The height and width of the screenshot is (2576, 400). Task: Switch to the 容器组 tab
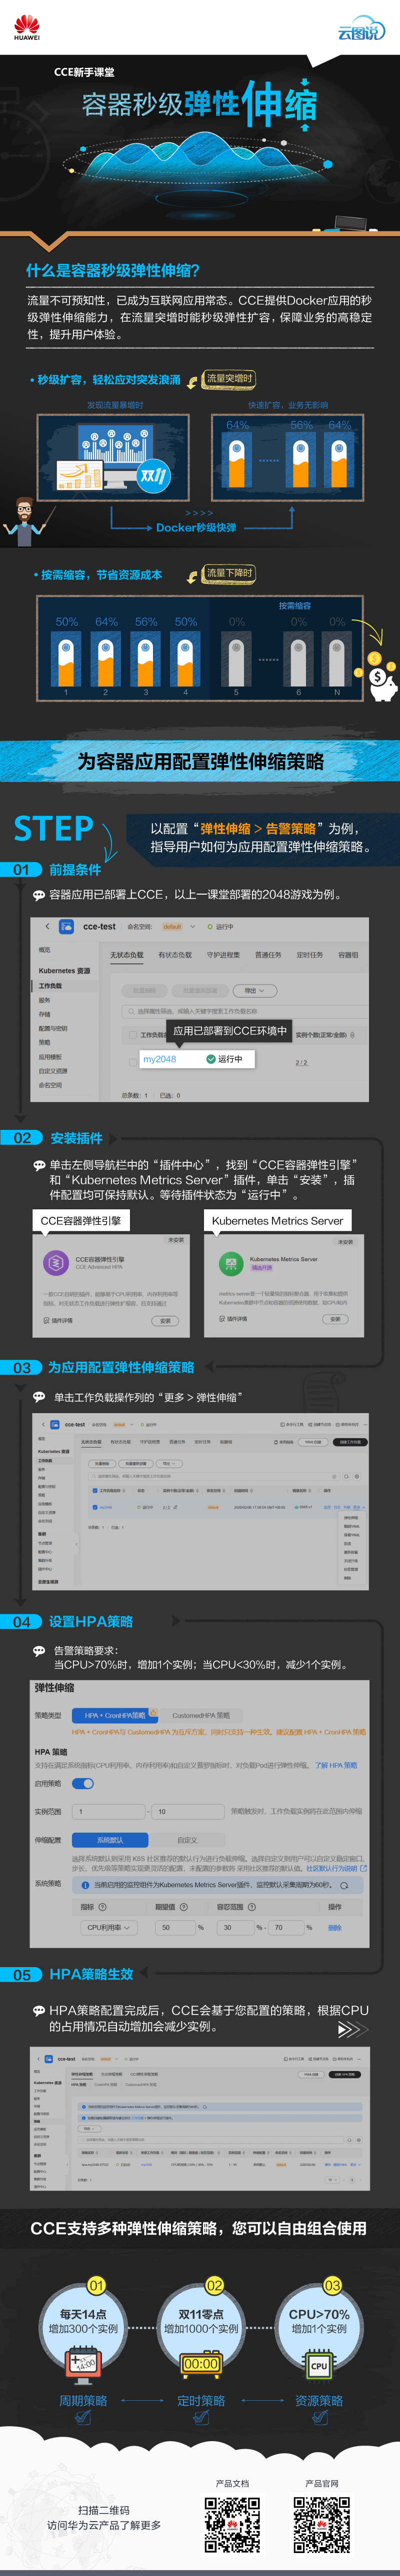[x=348, y=954]
